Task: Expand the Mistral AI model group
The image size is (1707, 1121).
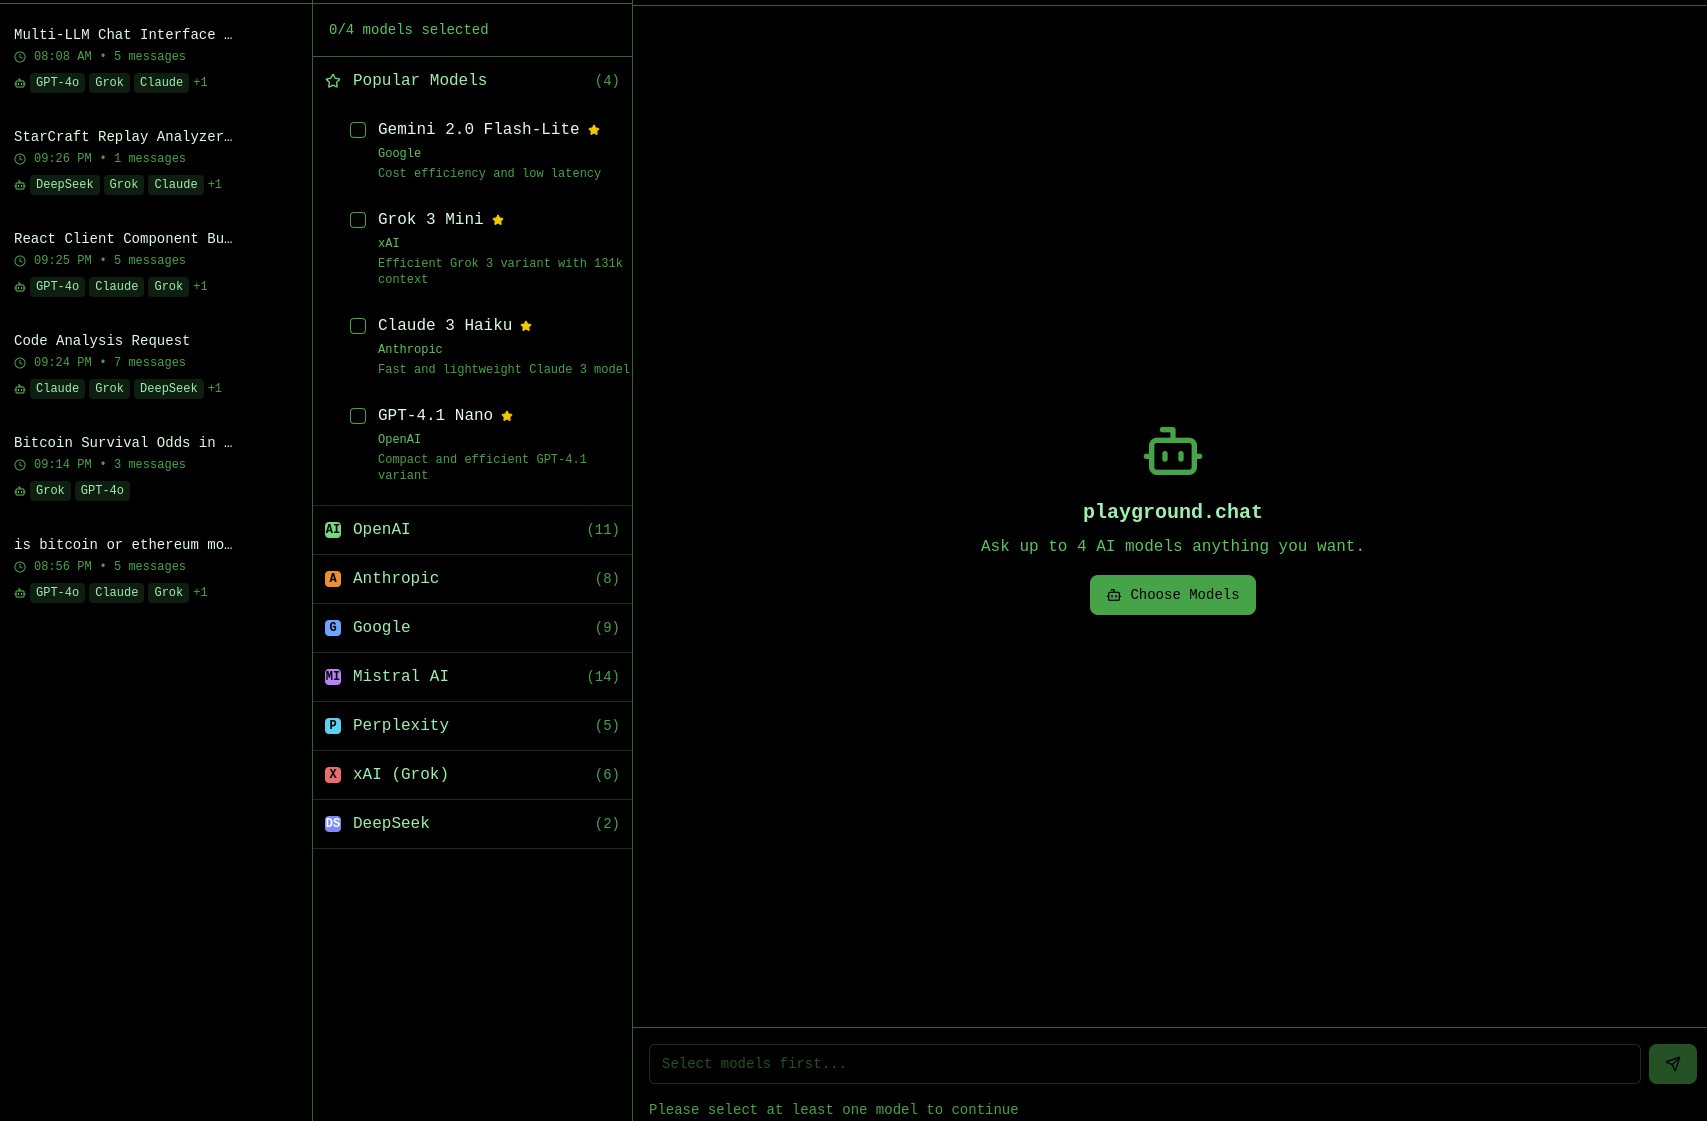Action: tap(472, 677)
